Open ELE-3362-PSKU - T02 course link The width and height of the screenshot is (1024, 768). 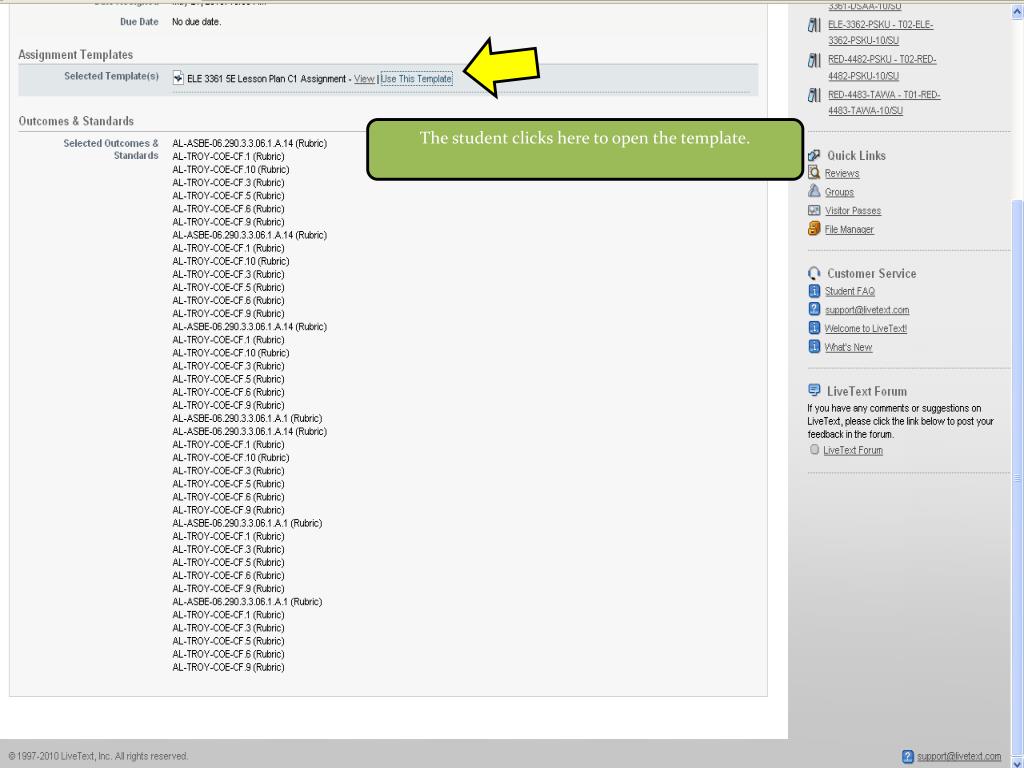(880, 33)
